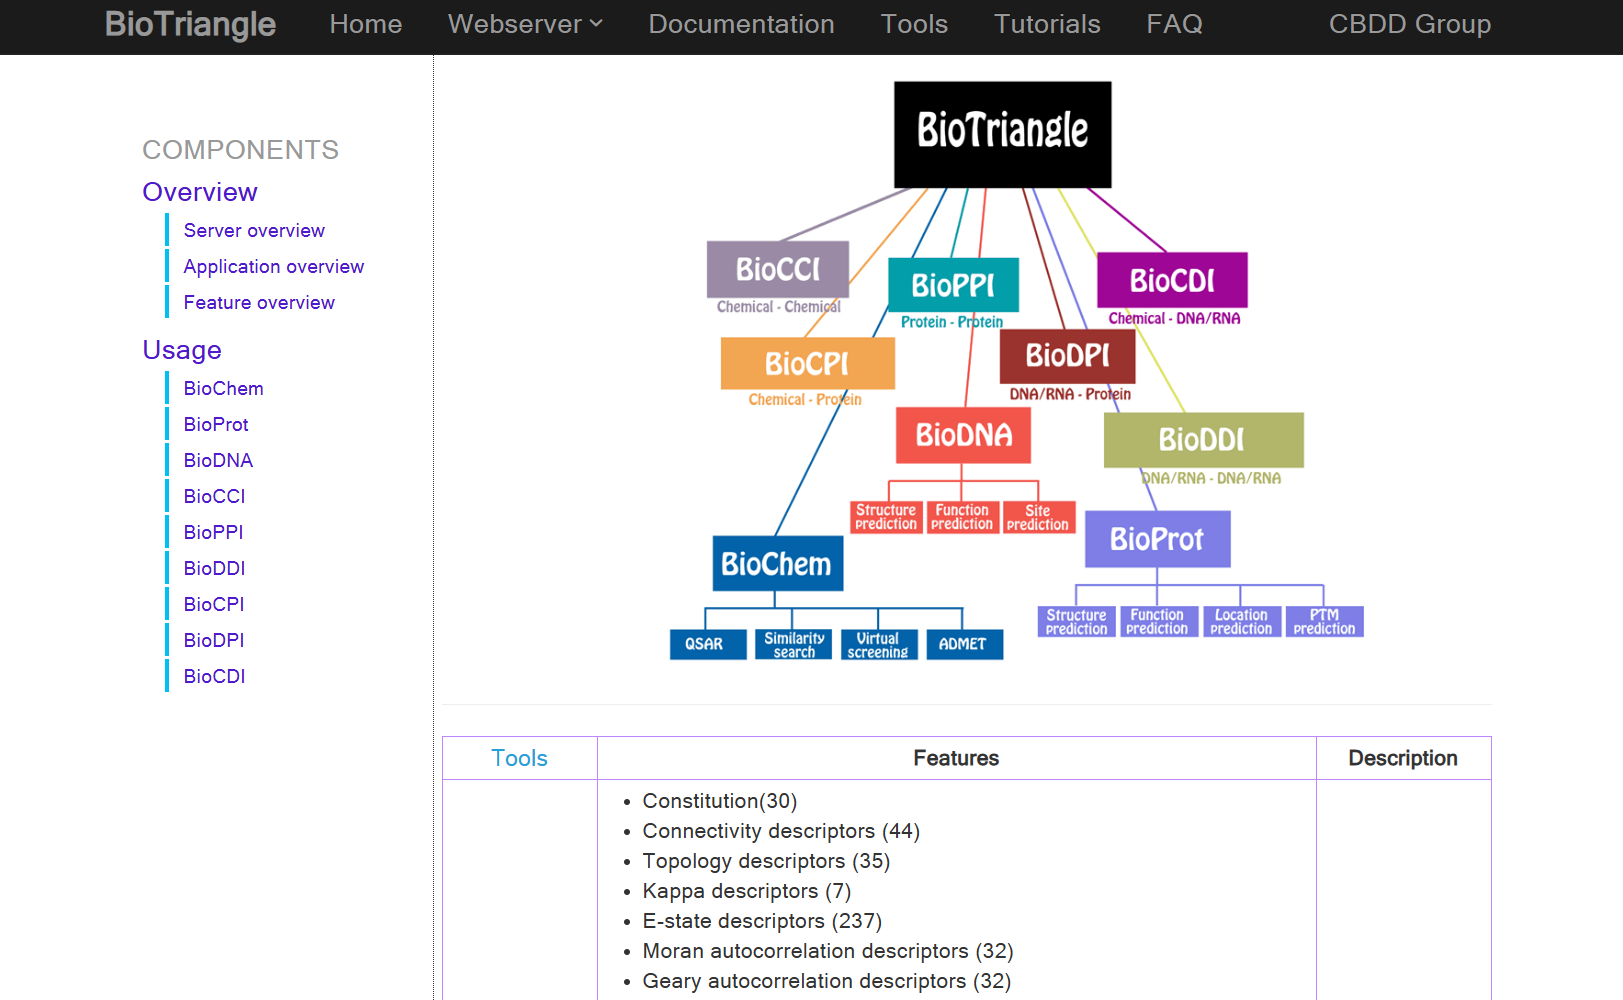The image size is (1623, 1000).
Task: Open BioCPI usage link in sidebar
Action: pos(214,605)
